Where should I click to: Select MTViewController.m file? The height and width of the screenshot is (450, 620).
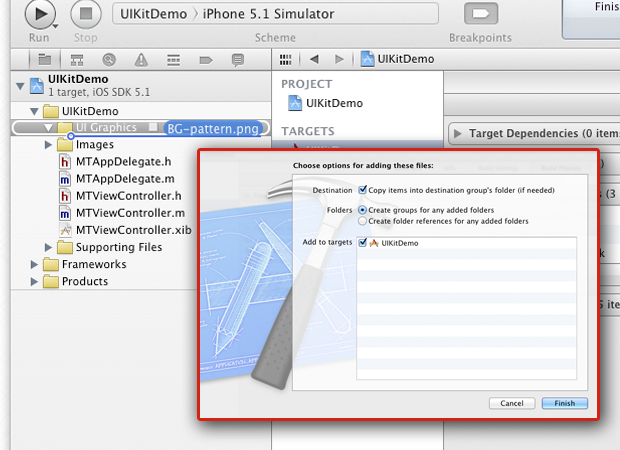pos(130,213)
